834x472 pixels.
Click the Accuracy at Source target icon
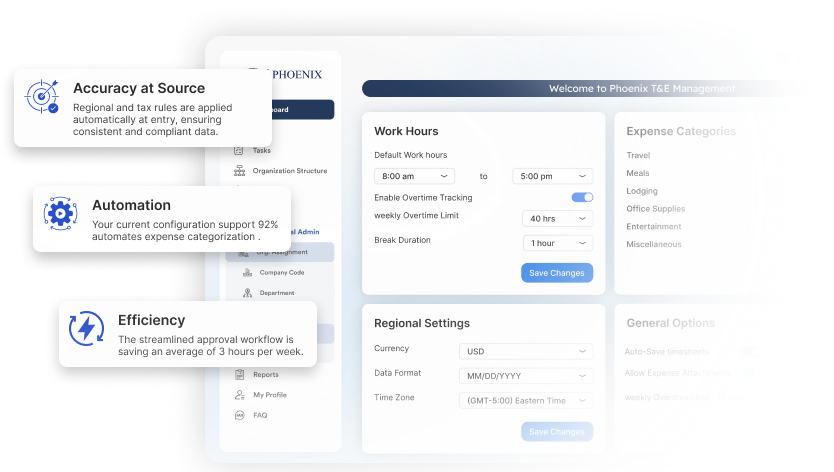click(x=42, y=95)
